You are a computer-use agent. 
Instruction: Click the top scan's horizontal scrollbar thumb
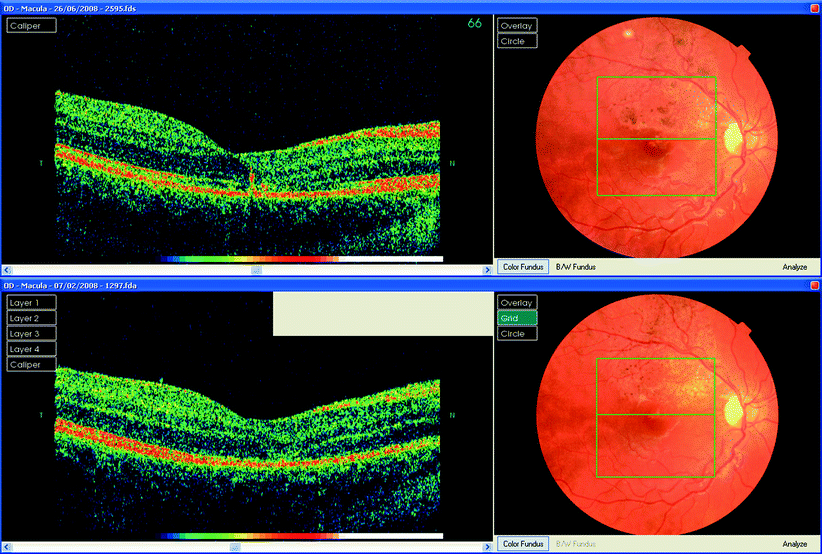coord(256,270)
